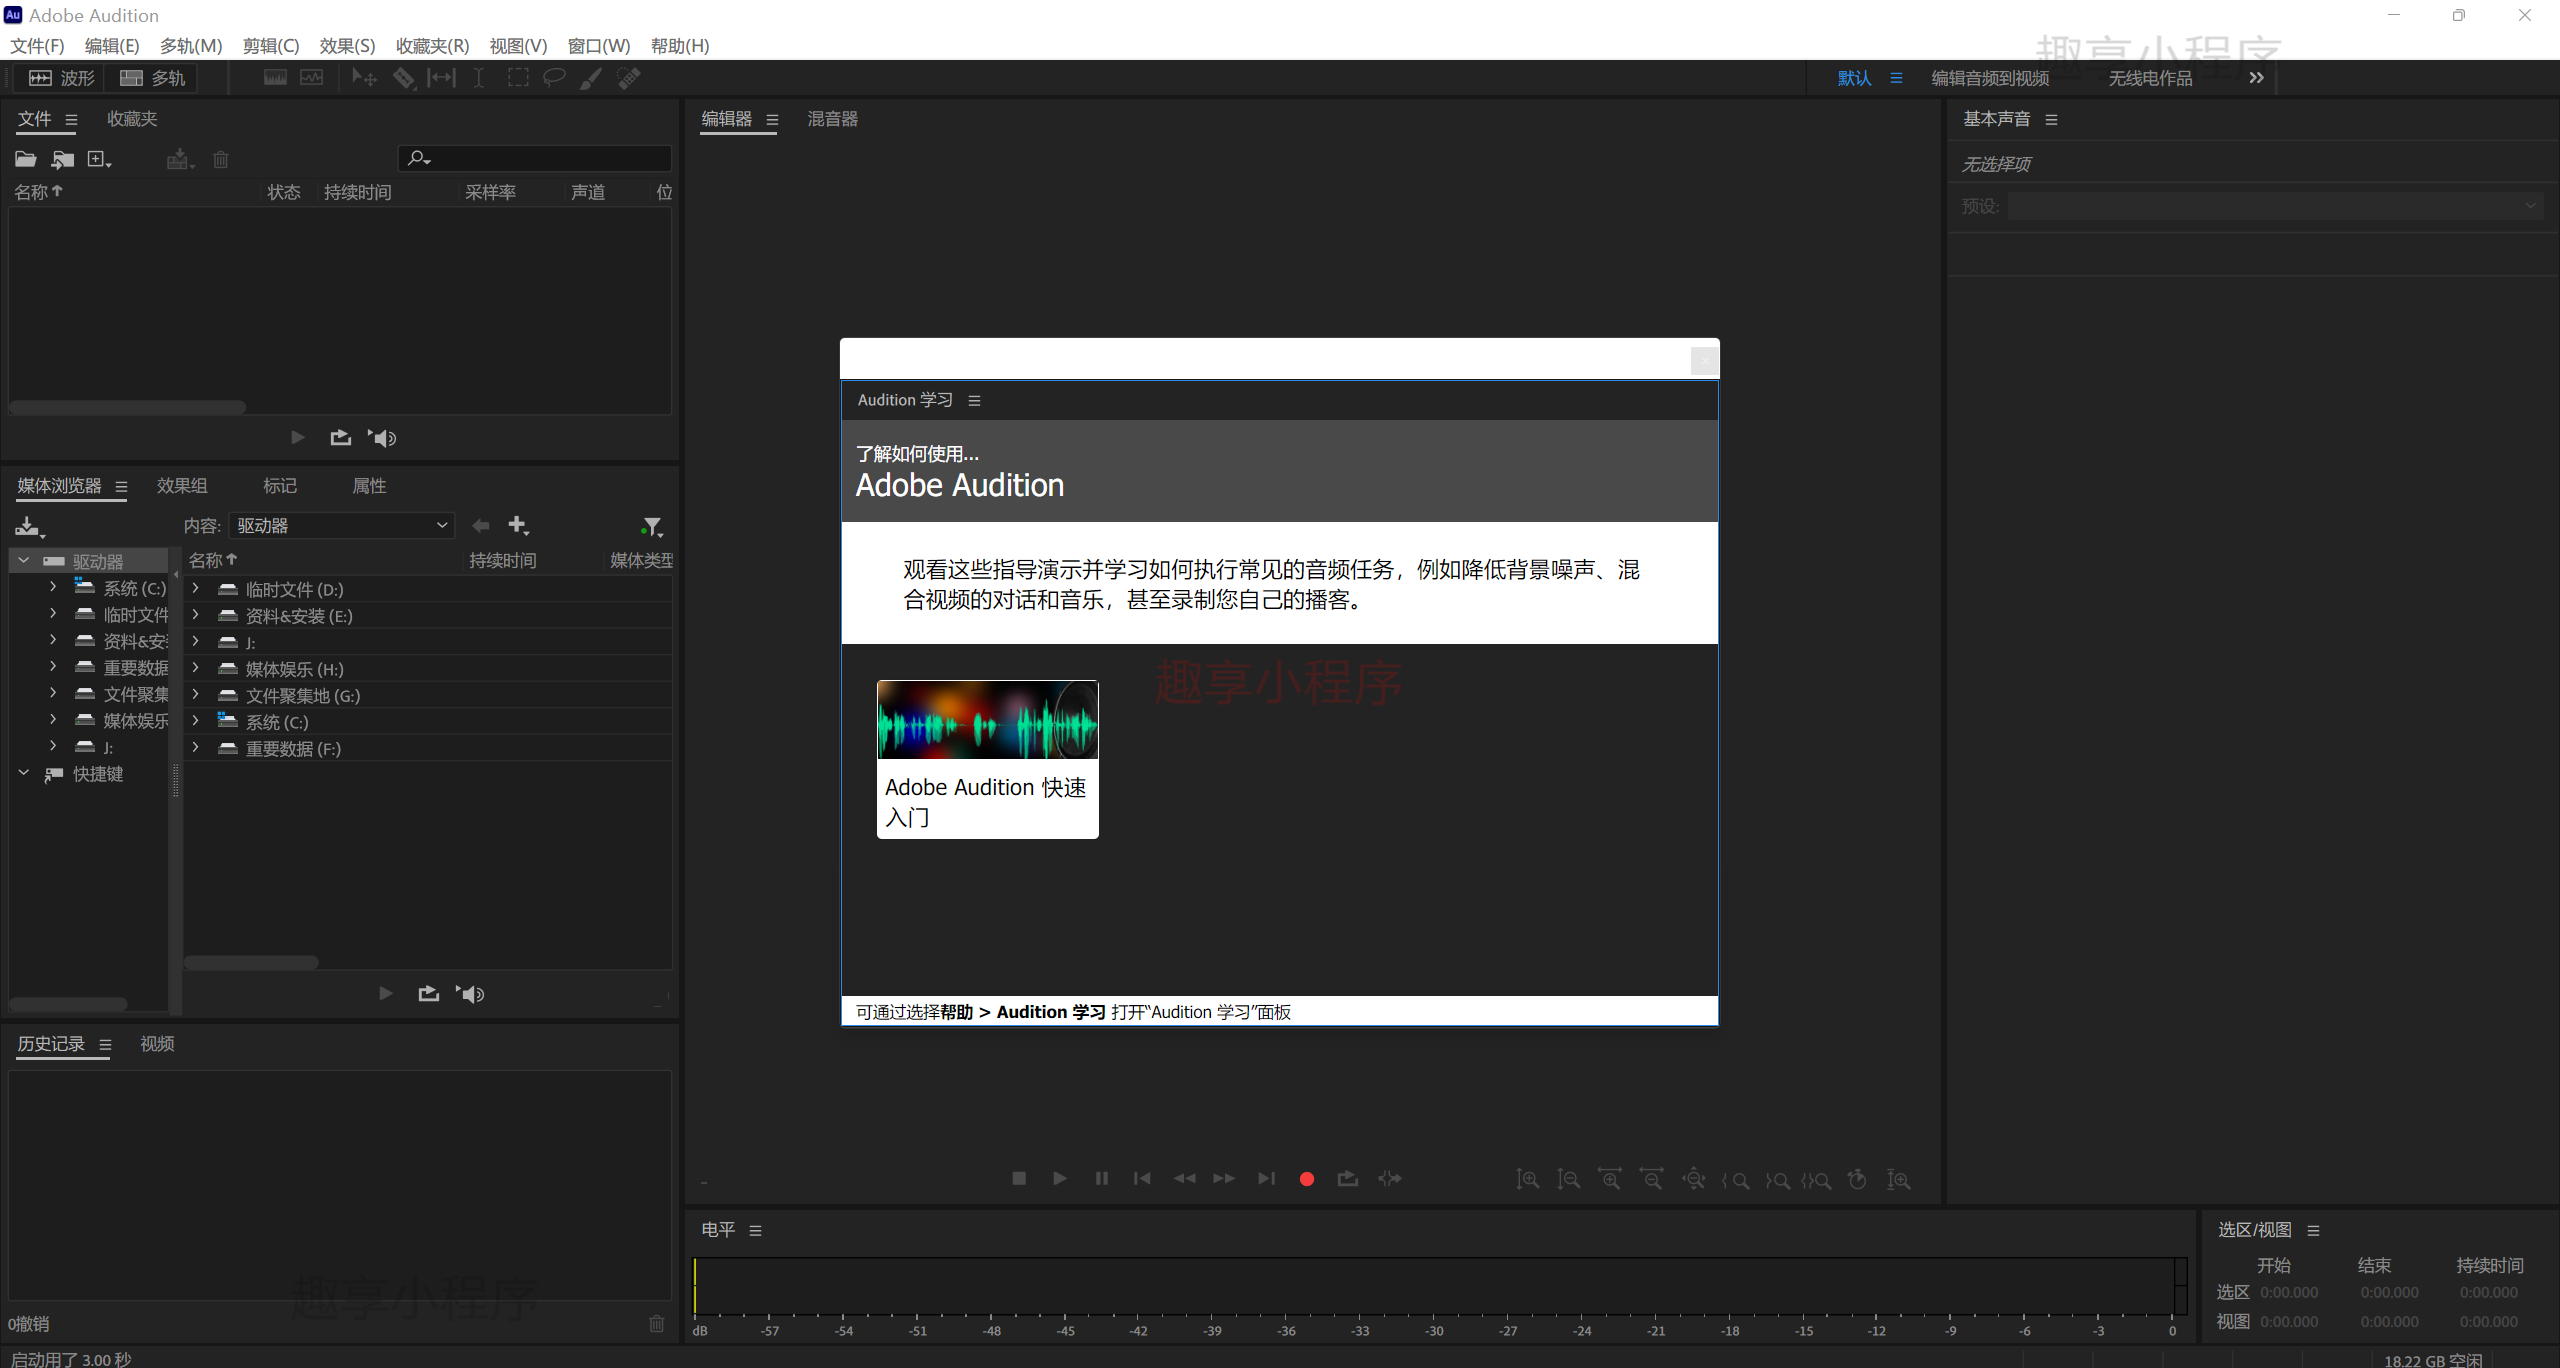Switch to Waveform editor view

61,78
